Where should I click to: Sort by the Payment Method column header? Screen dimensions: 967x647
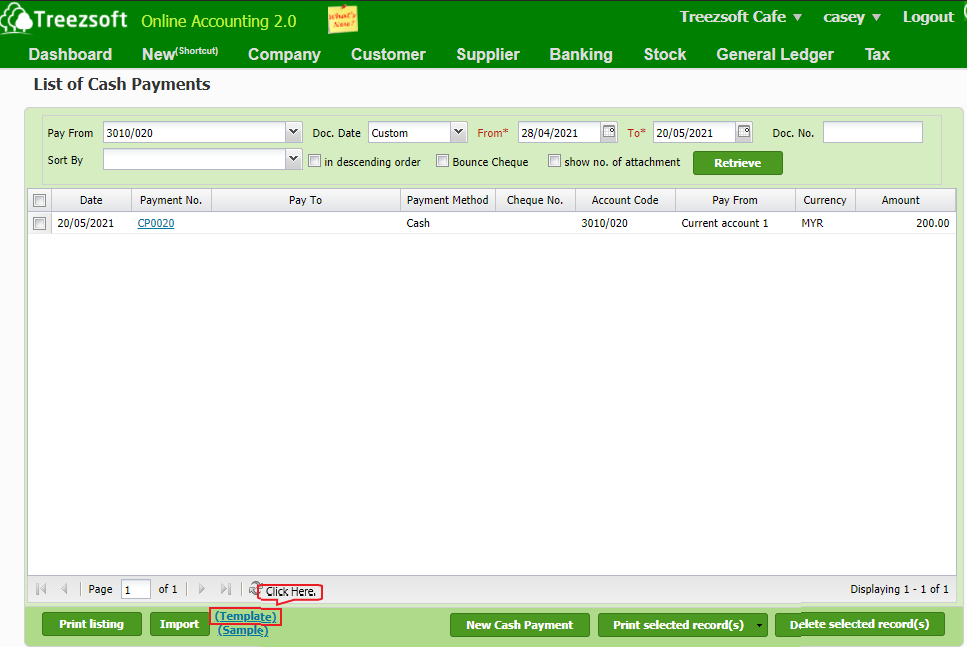pyautogui.click(x=448, y=200)
